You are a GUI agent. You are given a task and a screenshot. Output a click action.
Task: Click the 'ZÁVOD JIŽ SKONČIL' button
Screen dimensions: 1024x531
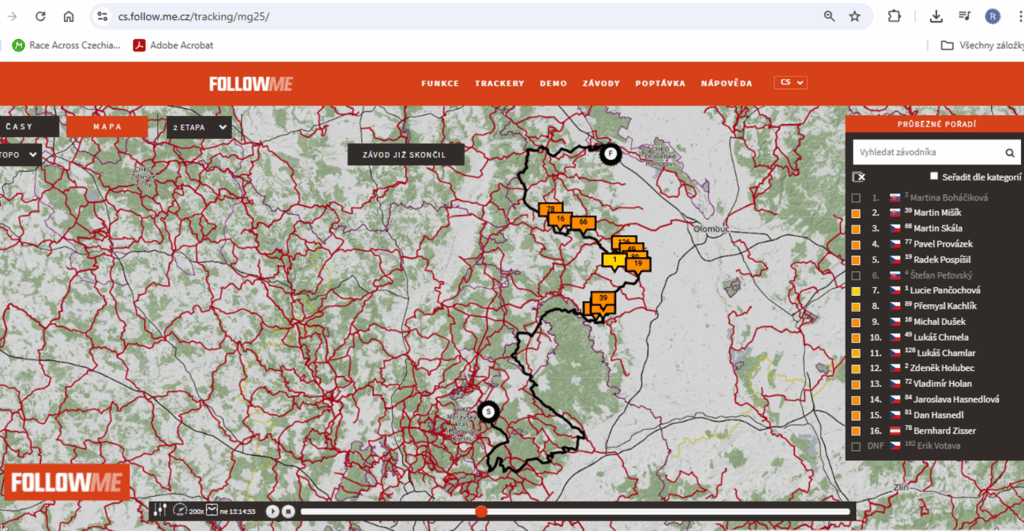tap(405, 155)
